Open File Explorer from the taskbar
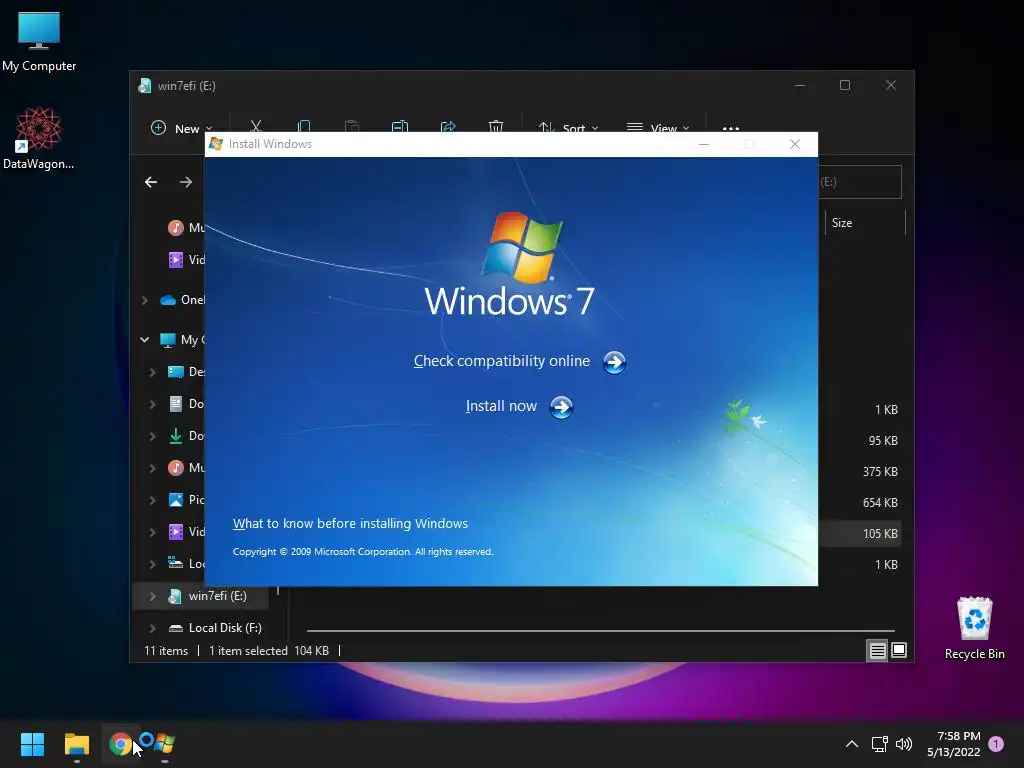This screenshot has height=768, width=1024. coord(76,744)
